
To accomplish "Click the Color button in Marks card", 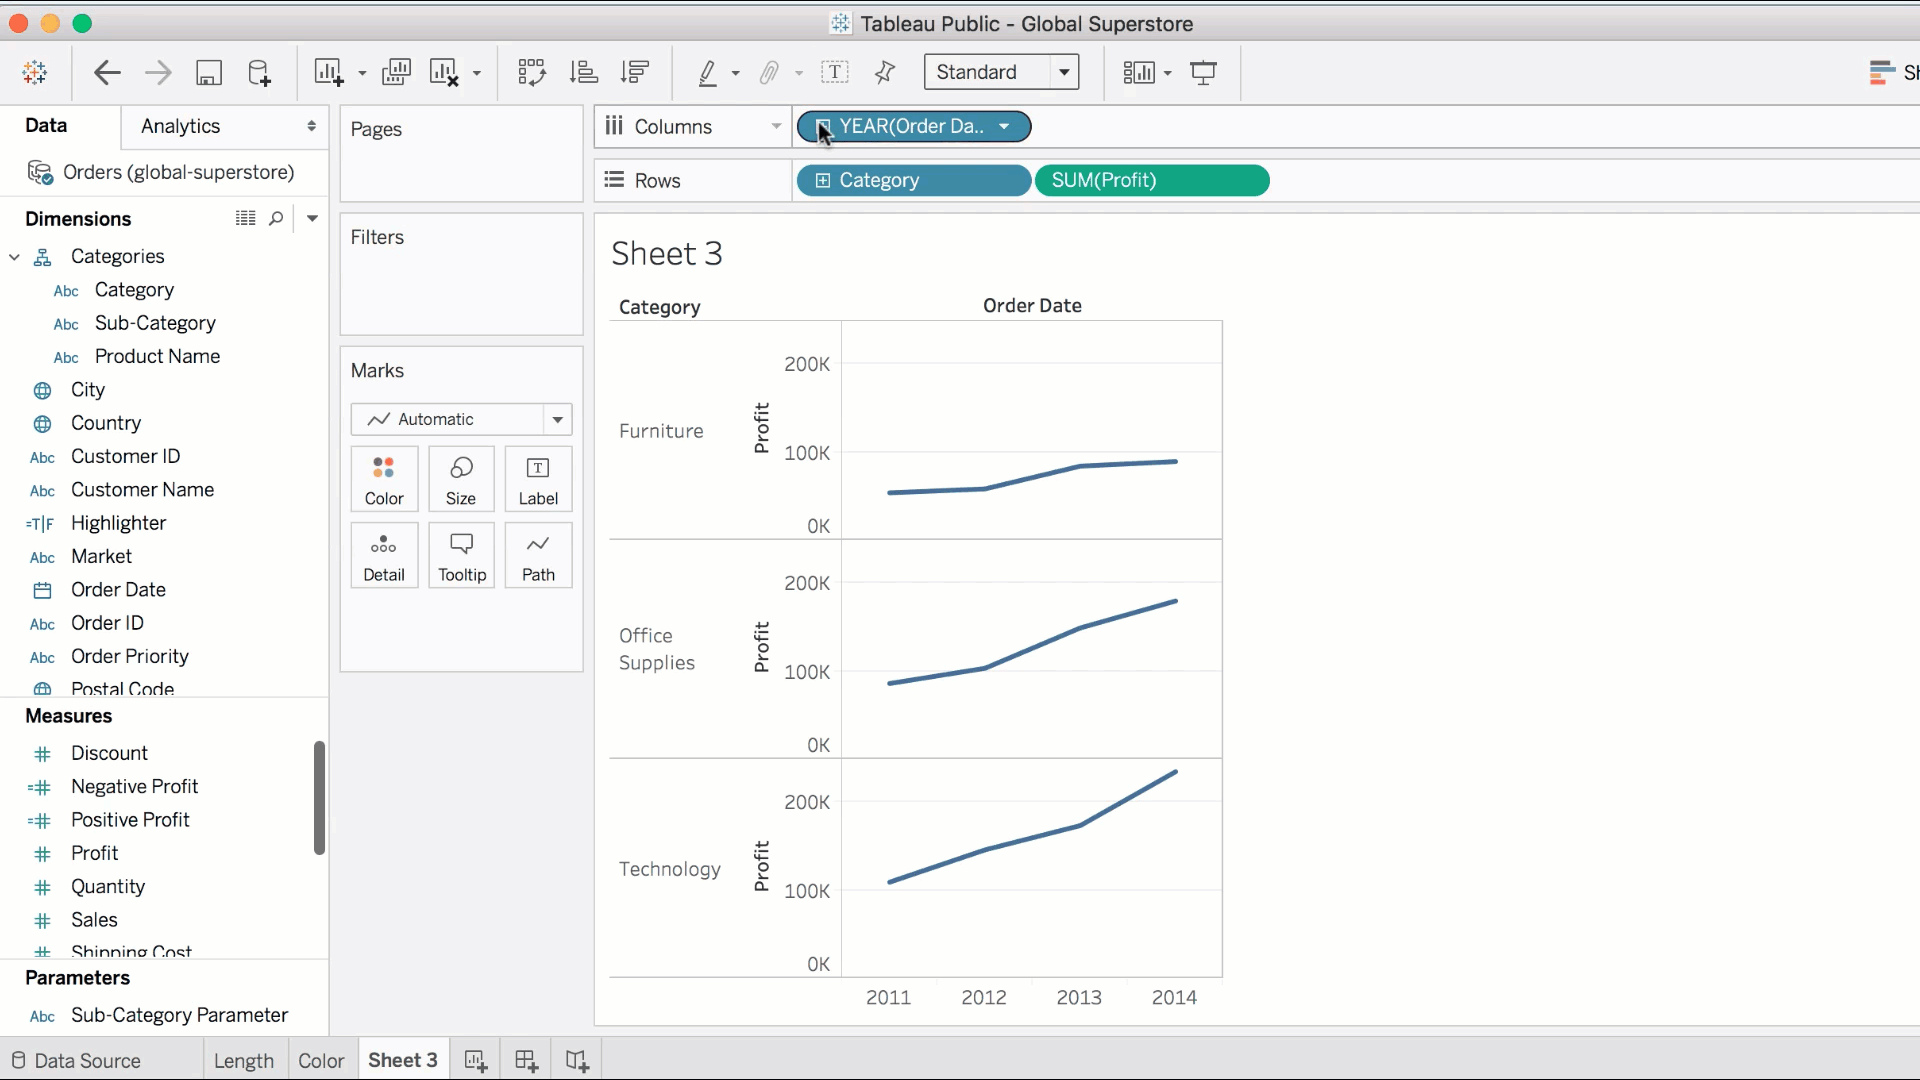I will (x=384, y=480).
